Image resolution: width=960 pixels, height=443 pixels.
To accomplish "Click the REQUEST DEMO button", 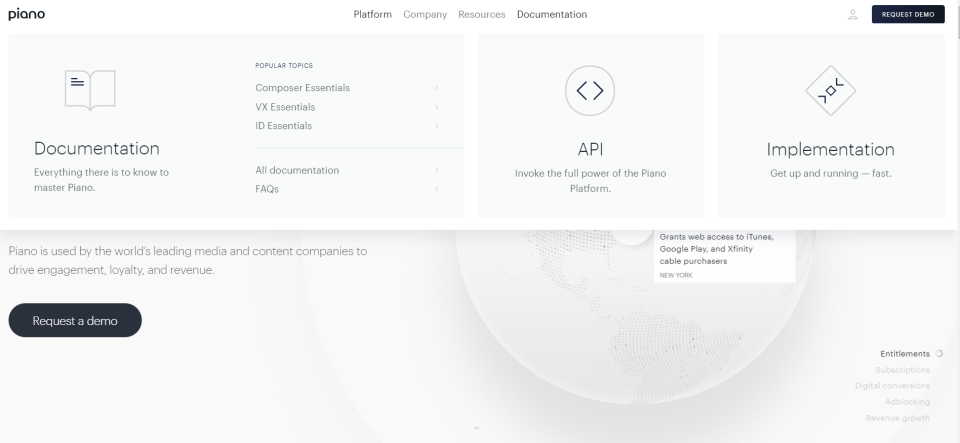I will 908,14.
